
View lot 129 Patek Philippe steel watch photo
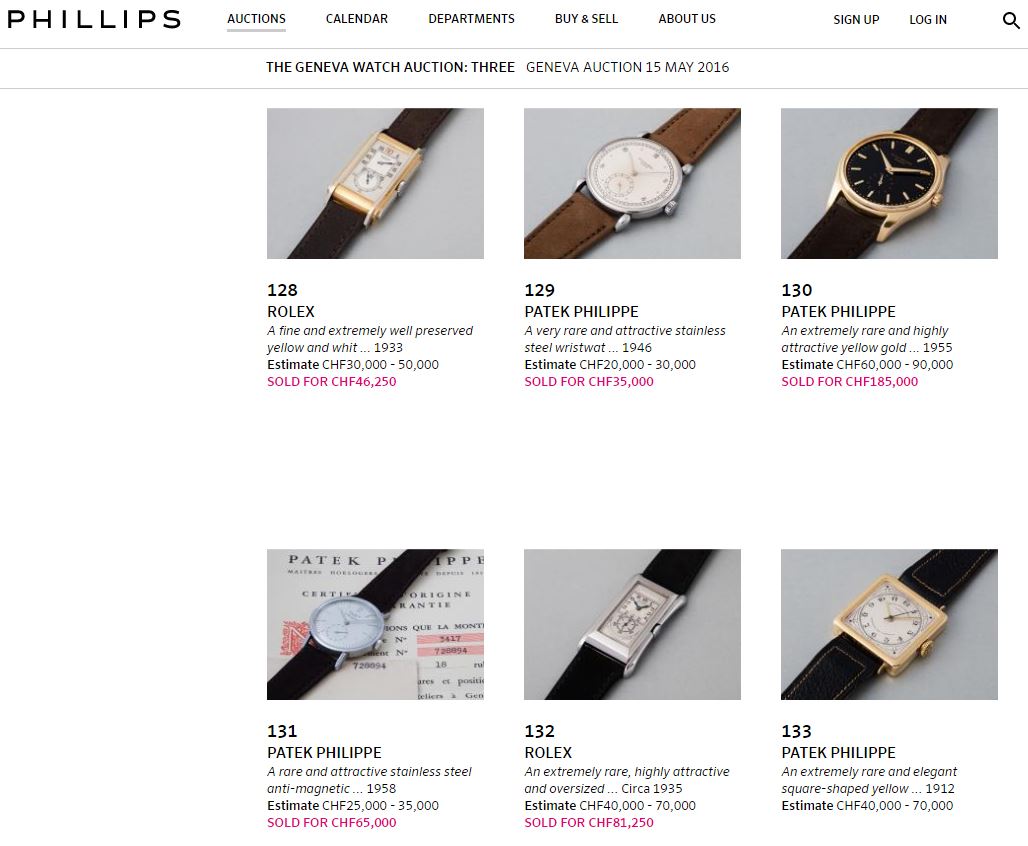click(632, 184)
